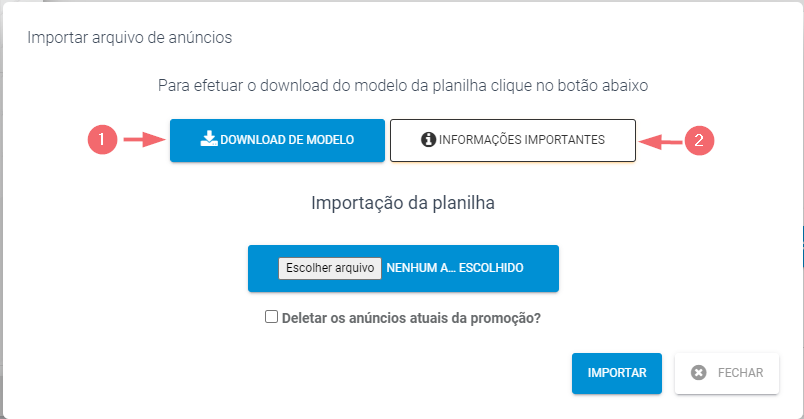
Task: Click the X icon inside FECHAR button
Action: [698, 373]
